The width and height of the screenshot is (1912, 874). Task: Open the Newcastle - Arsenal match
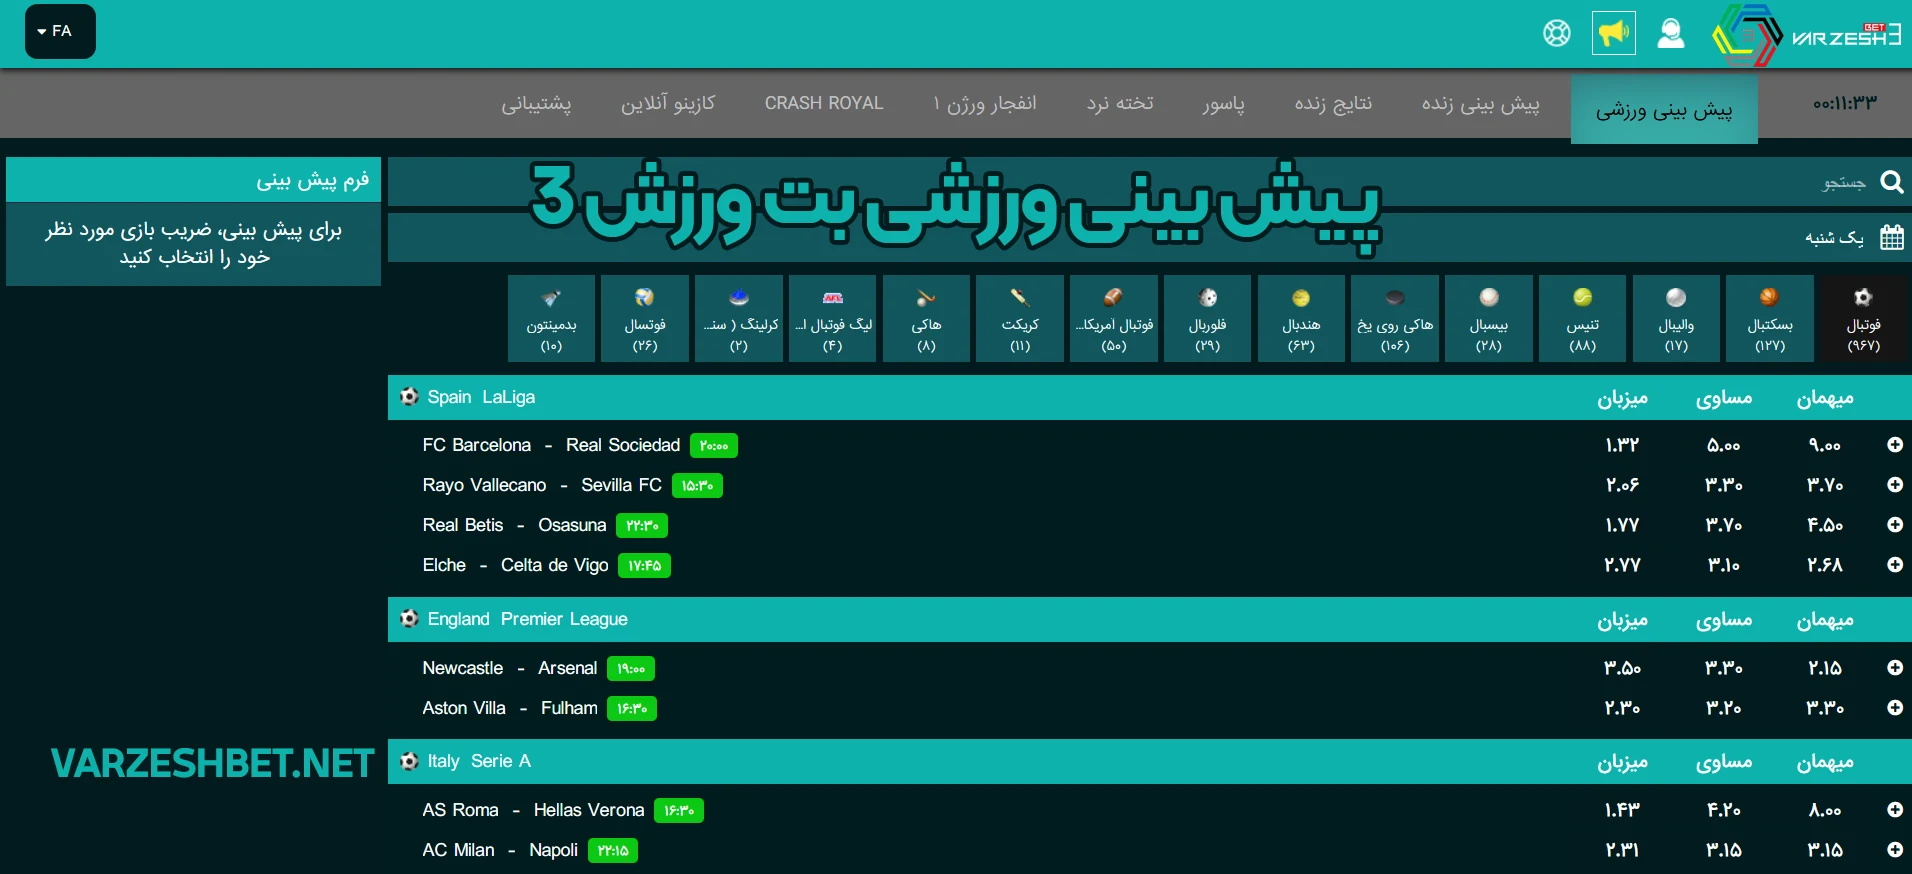point(510,668)
